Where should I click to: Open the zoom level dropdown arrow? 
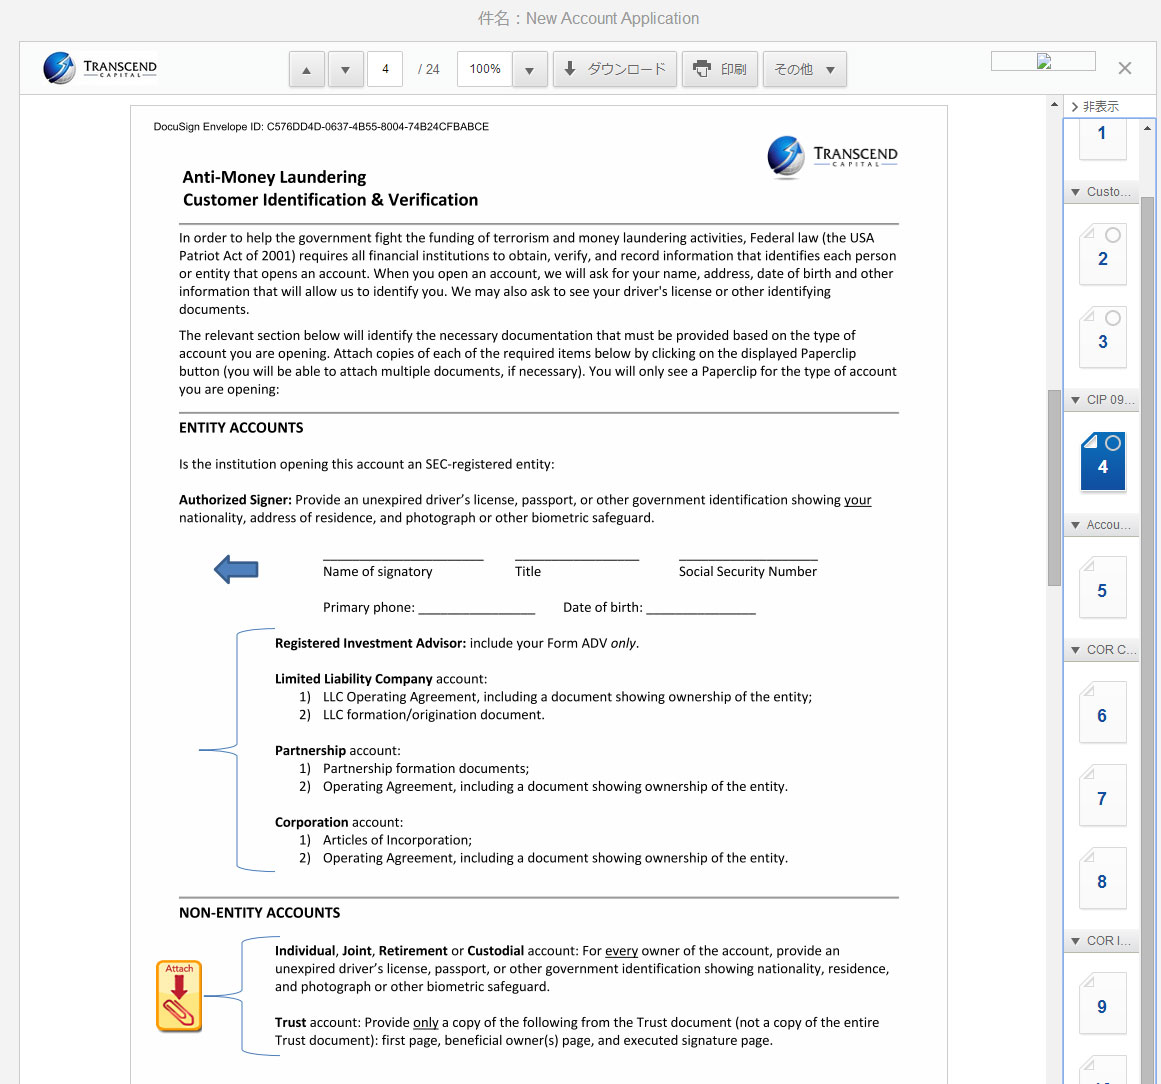[529, 70]
